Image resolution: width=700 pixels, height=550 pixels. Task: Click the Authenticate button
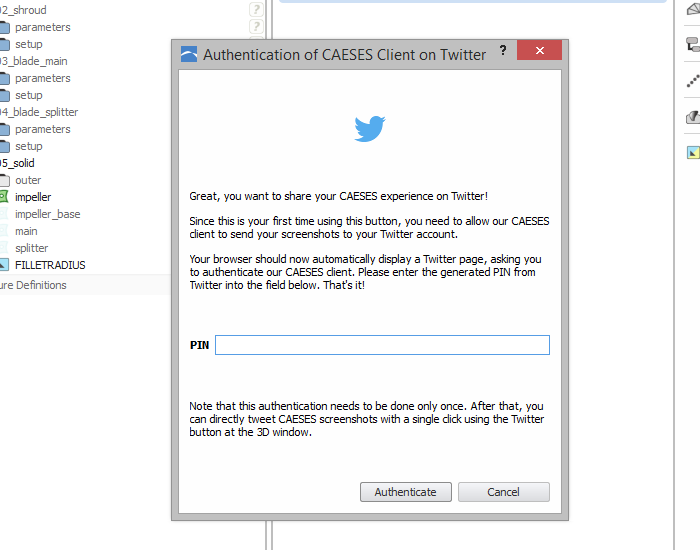pyautogui.click(x=405, y=492)
